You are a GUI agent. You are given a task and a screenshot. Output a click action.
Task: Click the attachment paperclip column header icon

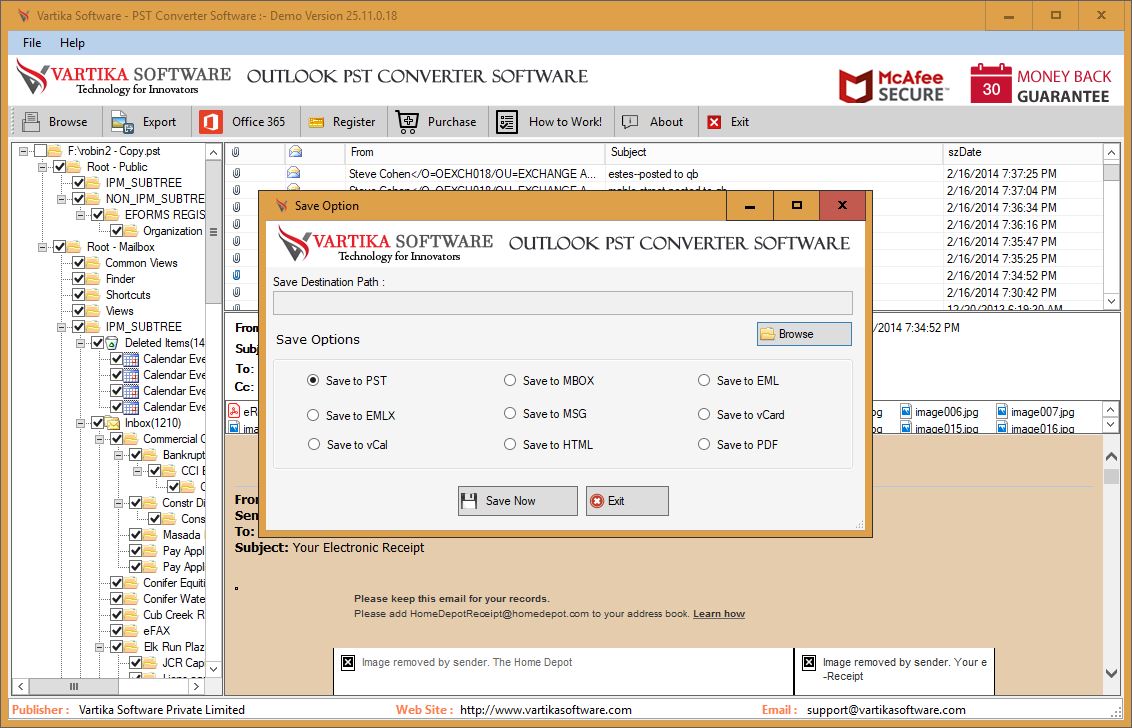pos(235,152)
